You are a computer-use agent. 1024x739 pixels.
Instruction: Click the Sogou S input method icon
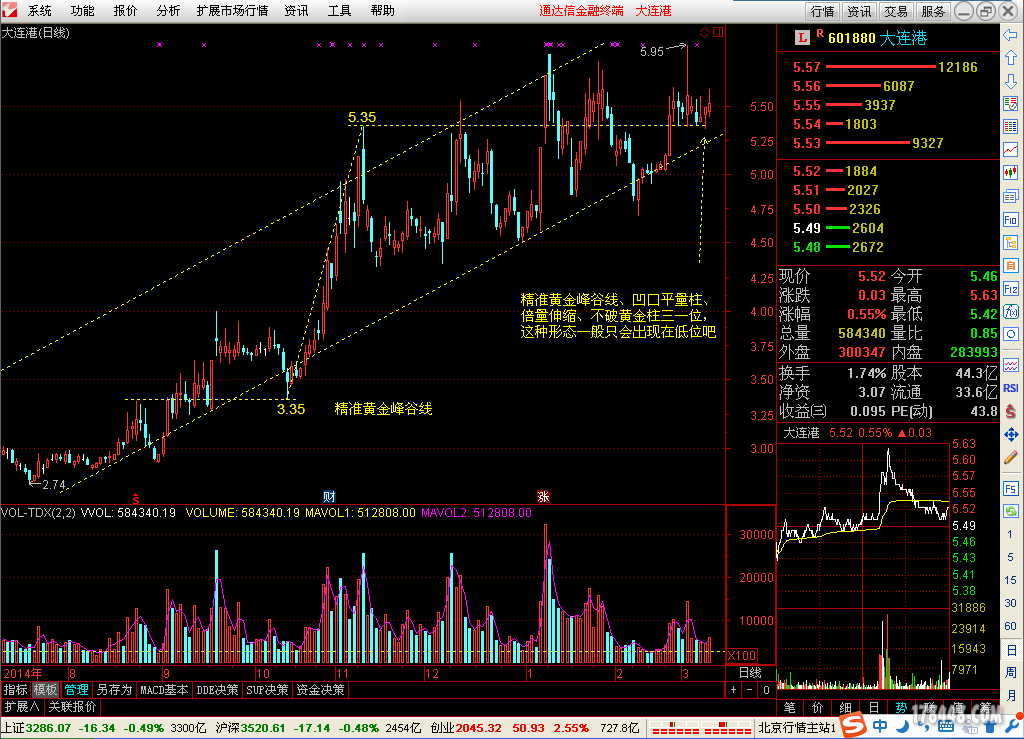[x=852, y=725]
